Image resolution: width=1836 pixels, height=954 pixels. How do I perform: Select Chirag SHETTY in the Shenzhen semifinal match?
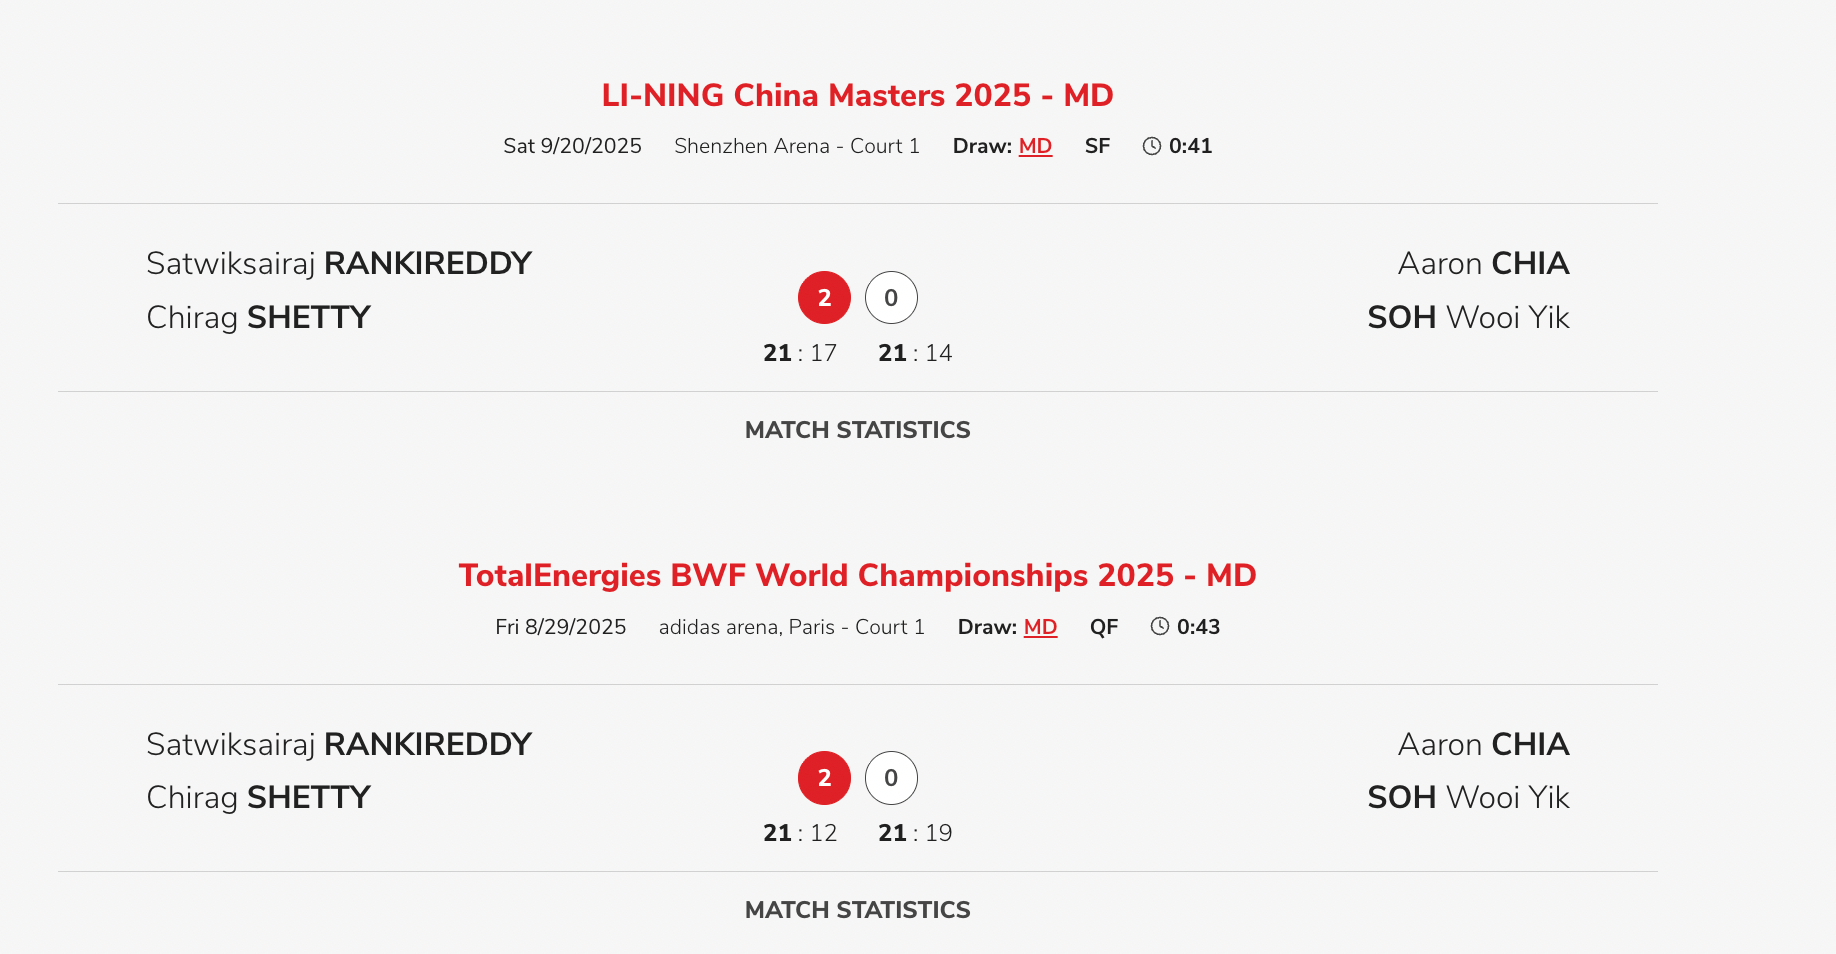coord(258,317)
